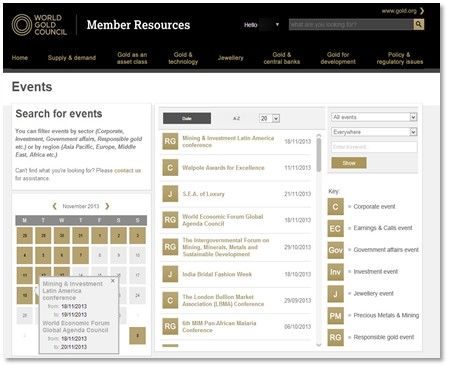Click J icon beside S.E.A. of Luxury

click(170, 194)
